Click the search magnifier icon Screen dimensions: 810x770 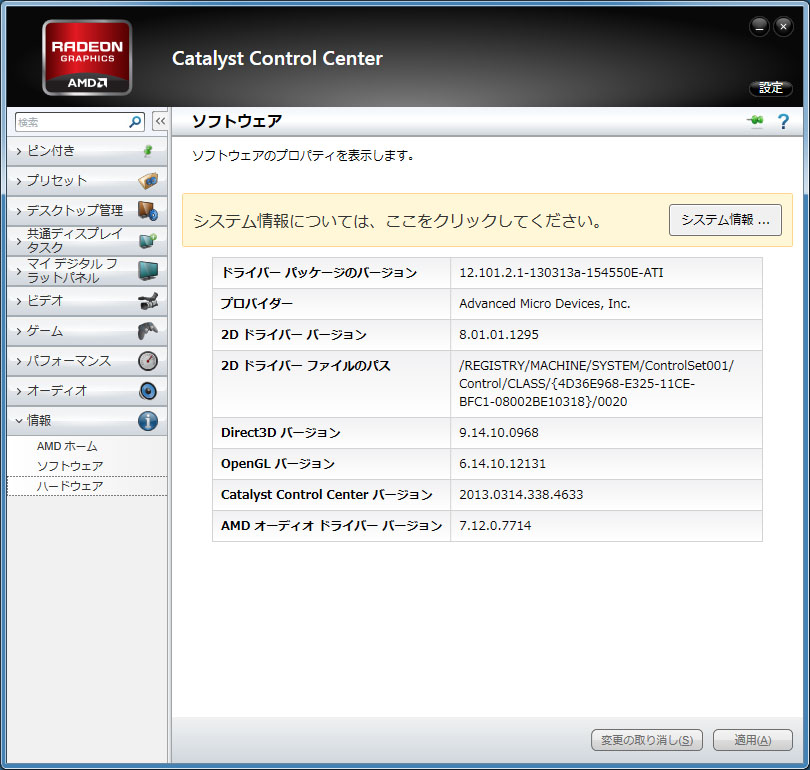click(136, 122)
